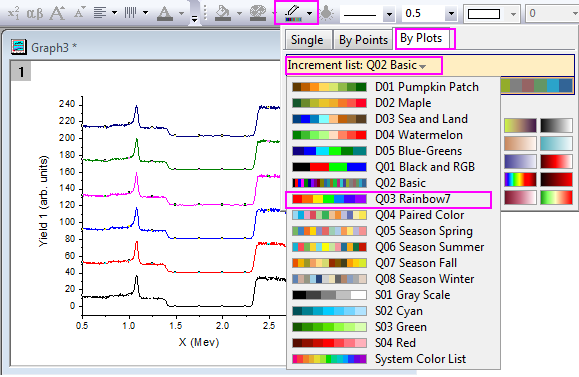Click the lighting bulb icon
Screen dimensions: 579x377
coord(327,14)
